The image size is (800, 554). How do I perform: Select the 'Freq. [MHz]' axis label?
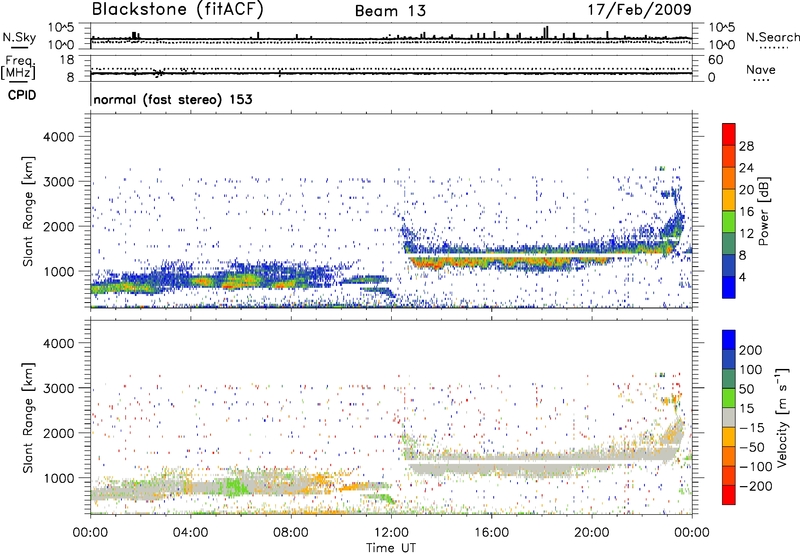18,68
